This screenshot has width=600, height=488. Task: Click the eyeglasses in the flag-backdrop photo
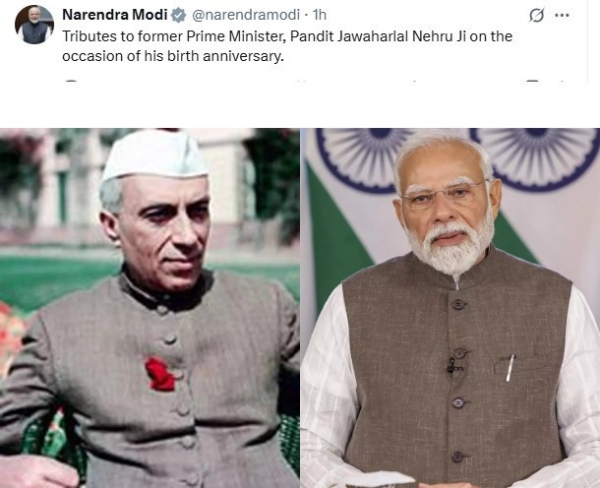445,194
